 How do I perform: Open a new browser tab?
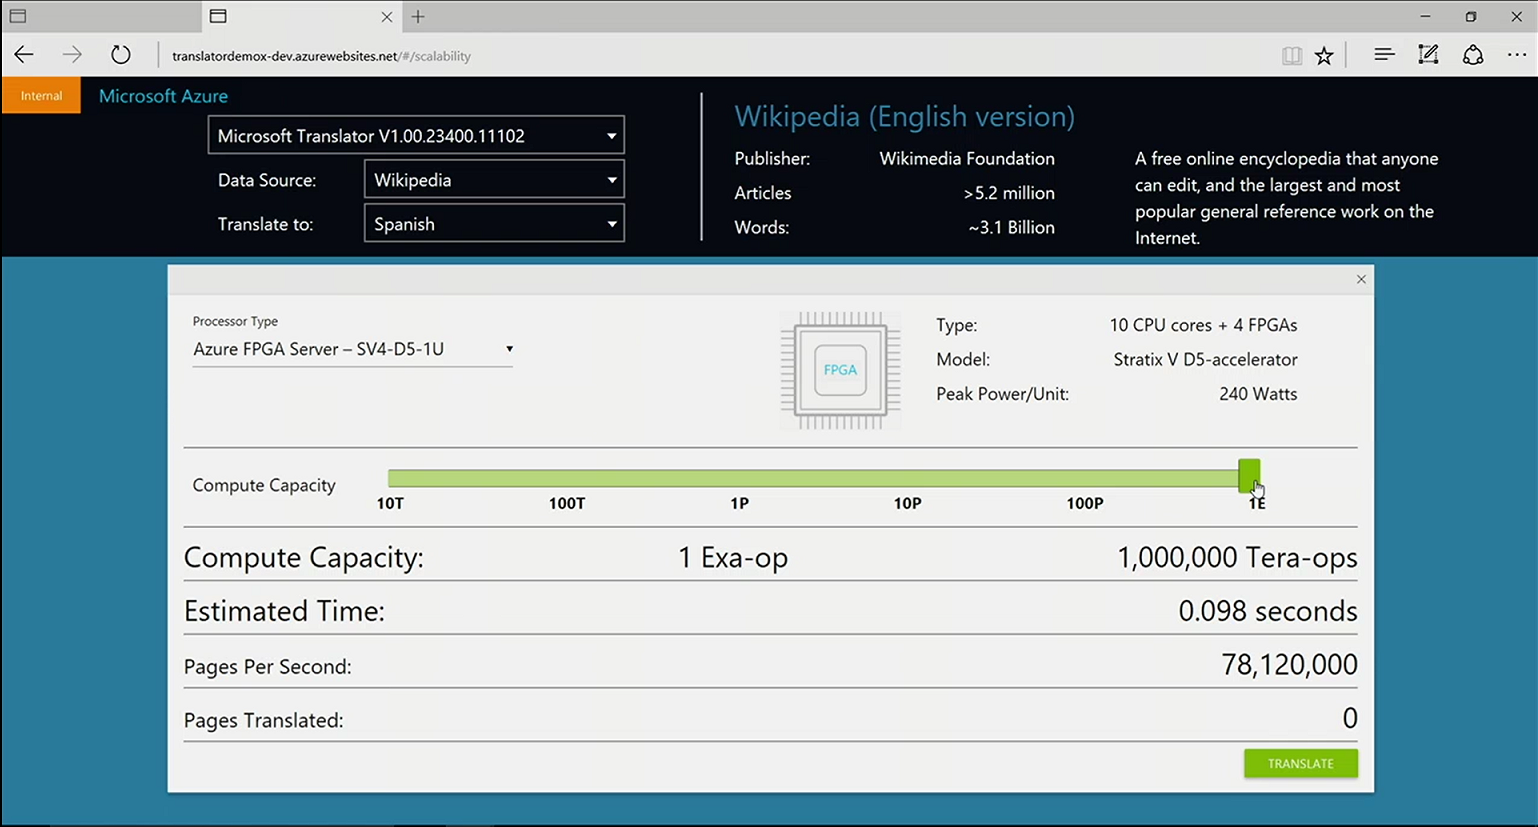pyautogui.click(x=418, y=16)
